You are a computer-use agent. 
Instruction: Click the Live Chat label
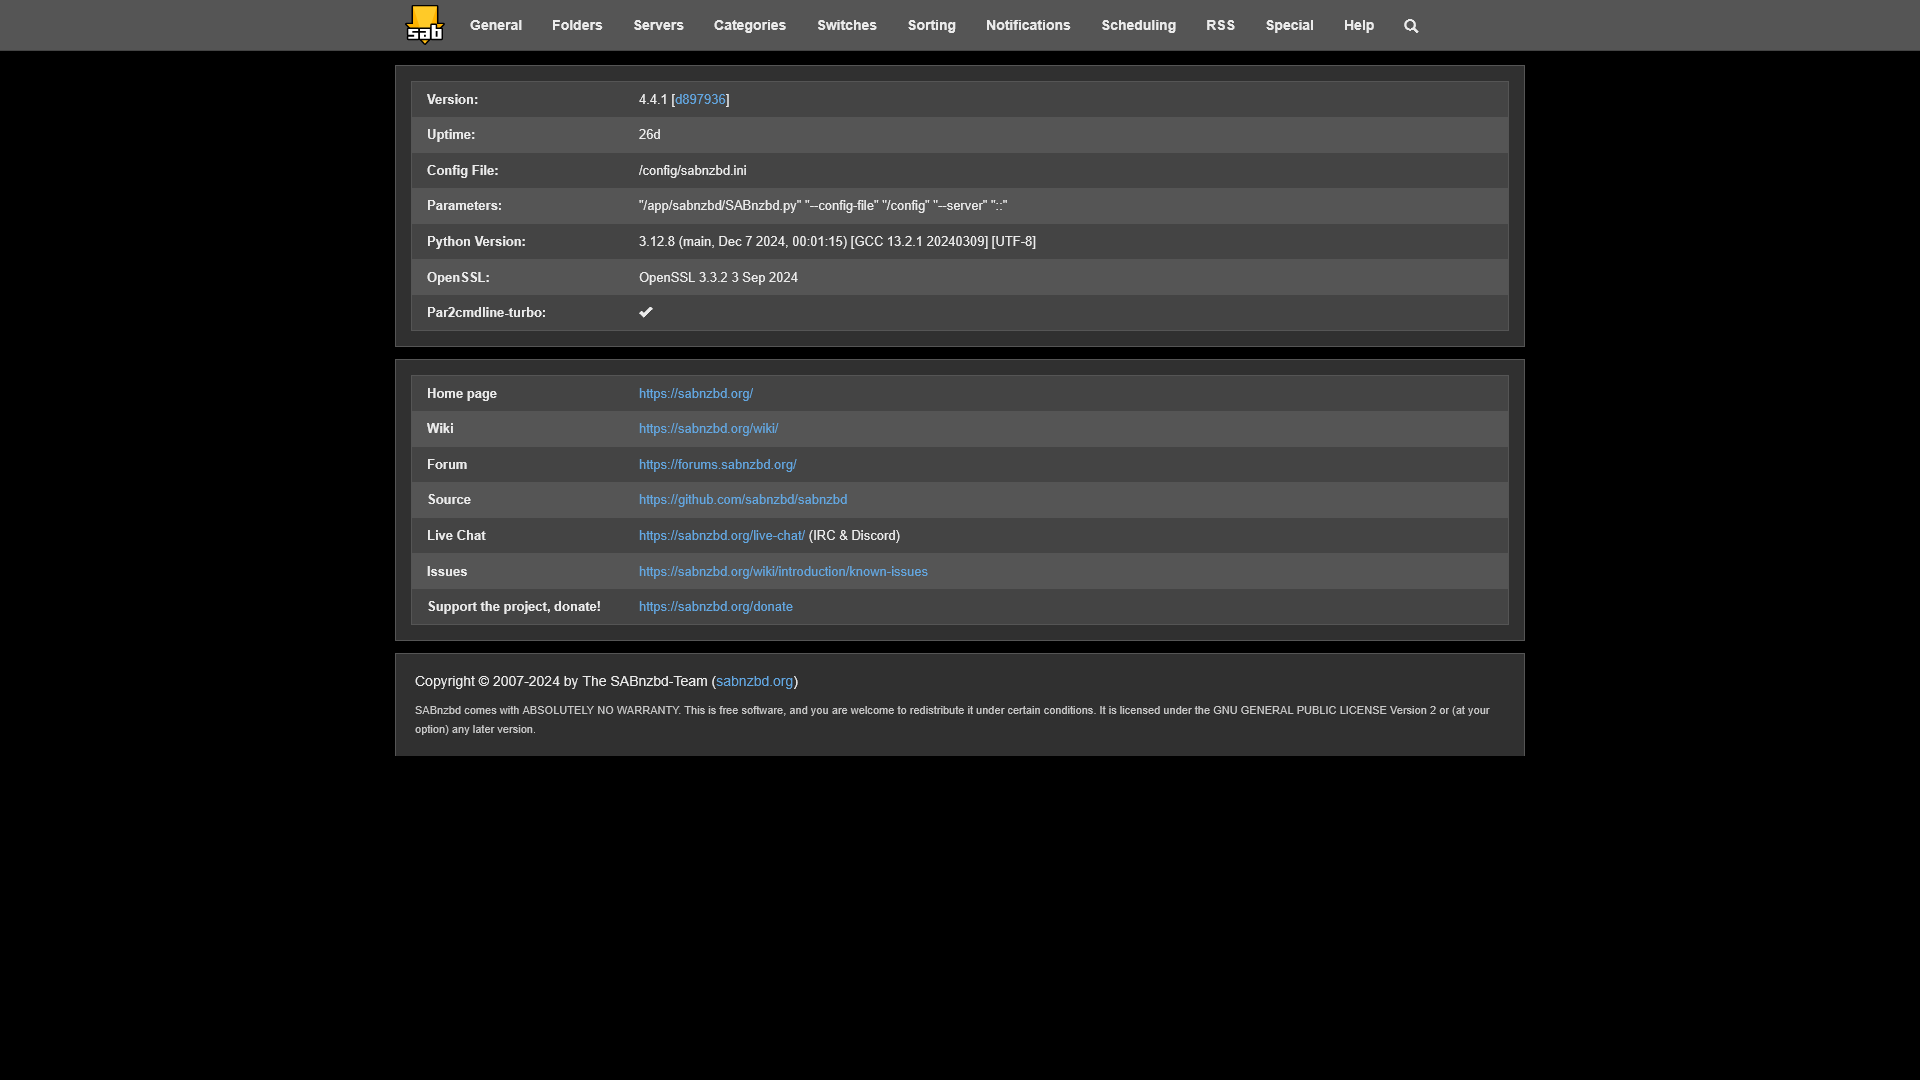click(456, 535)
